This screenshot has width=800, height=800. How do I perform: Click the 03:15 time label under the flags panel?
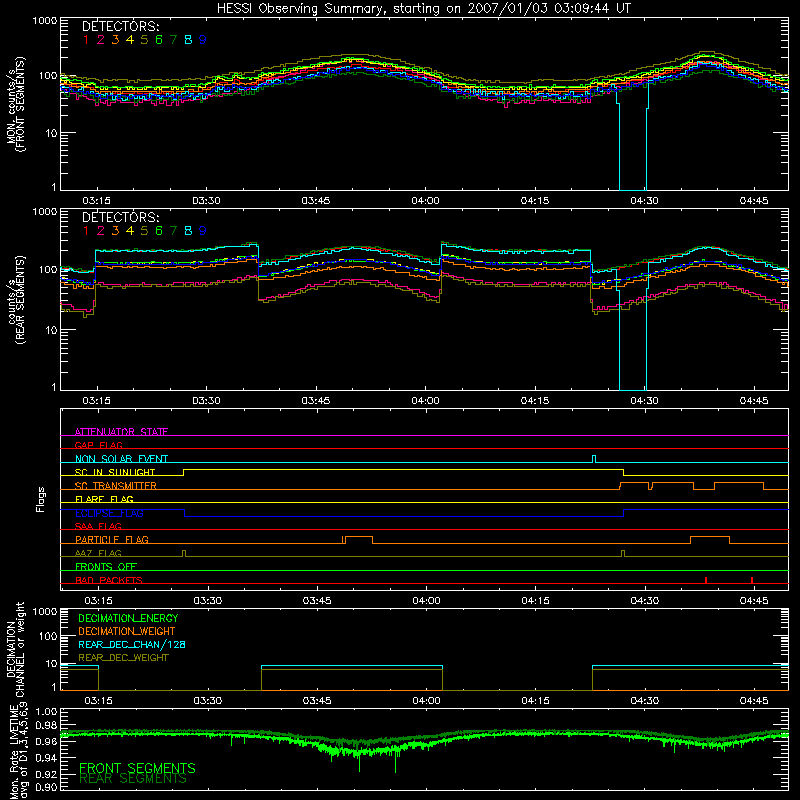(98, 601)
